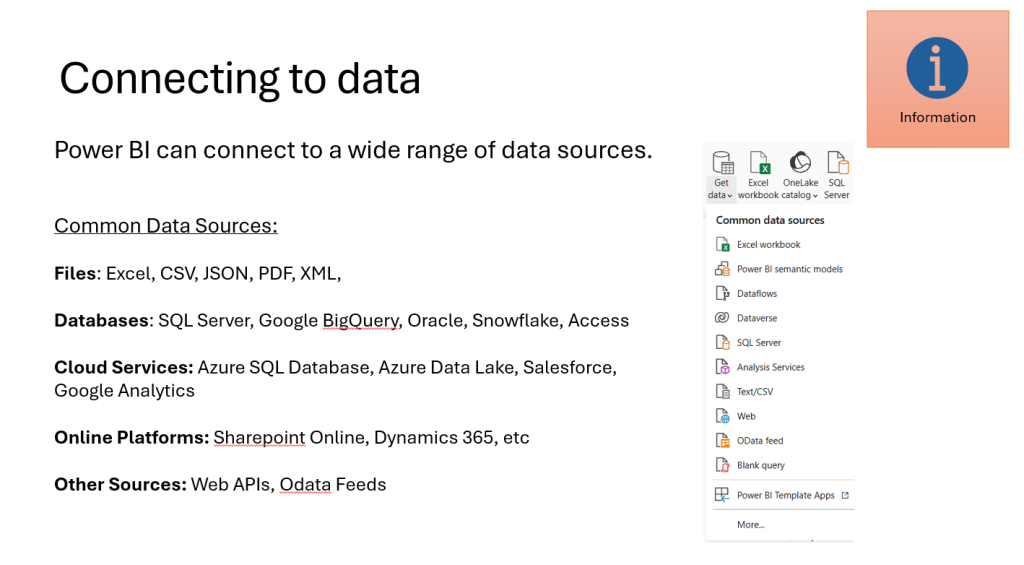Click the Google Analytics text line
This screenshot has height=565, width=1024.
[x=124, y=391]
